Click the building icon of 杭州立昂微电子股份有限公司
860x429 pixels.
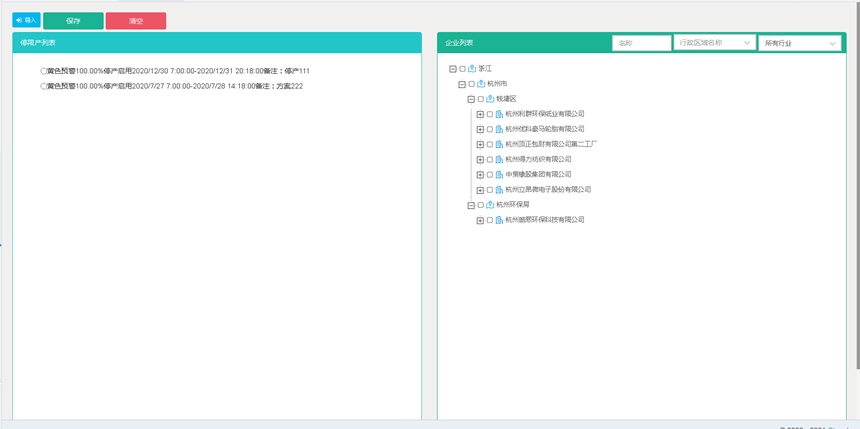click(x=499, y=190)
